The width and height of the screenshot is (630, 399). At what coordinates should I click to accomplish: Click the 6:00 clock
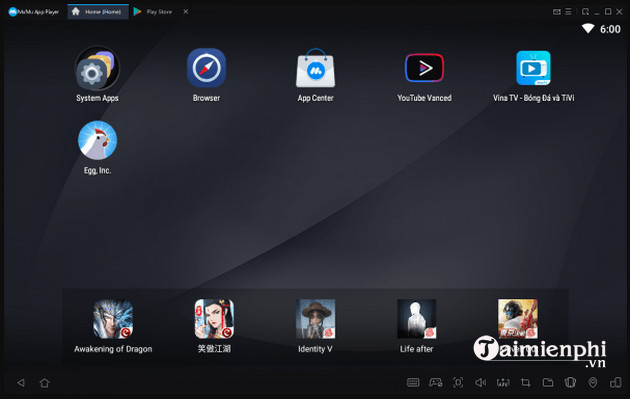610,29
